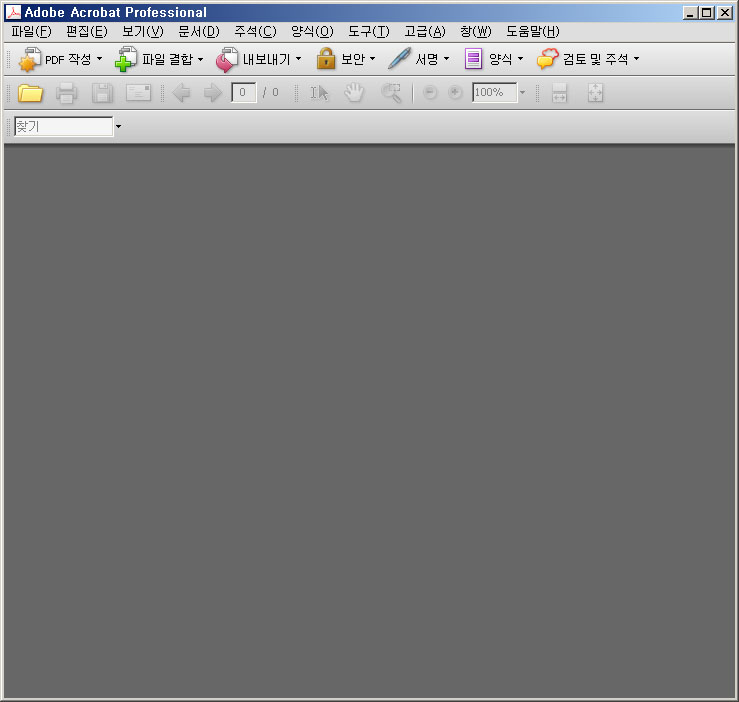Expand the PDF 작성 dropdown arrow
This screenshot has width=739, height=702.
click(x=99, y=59)
